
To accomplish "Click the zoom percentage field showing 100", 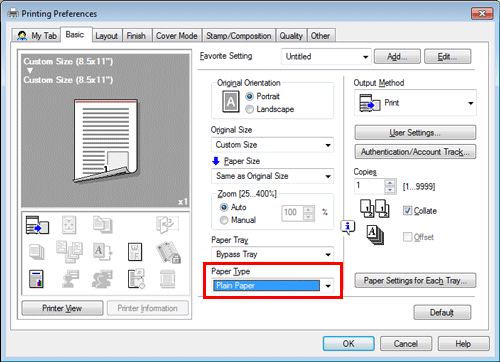I will pos(293,213).
